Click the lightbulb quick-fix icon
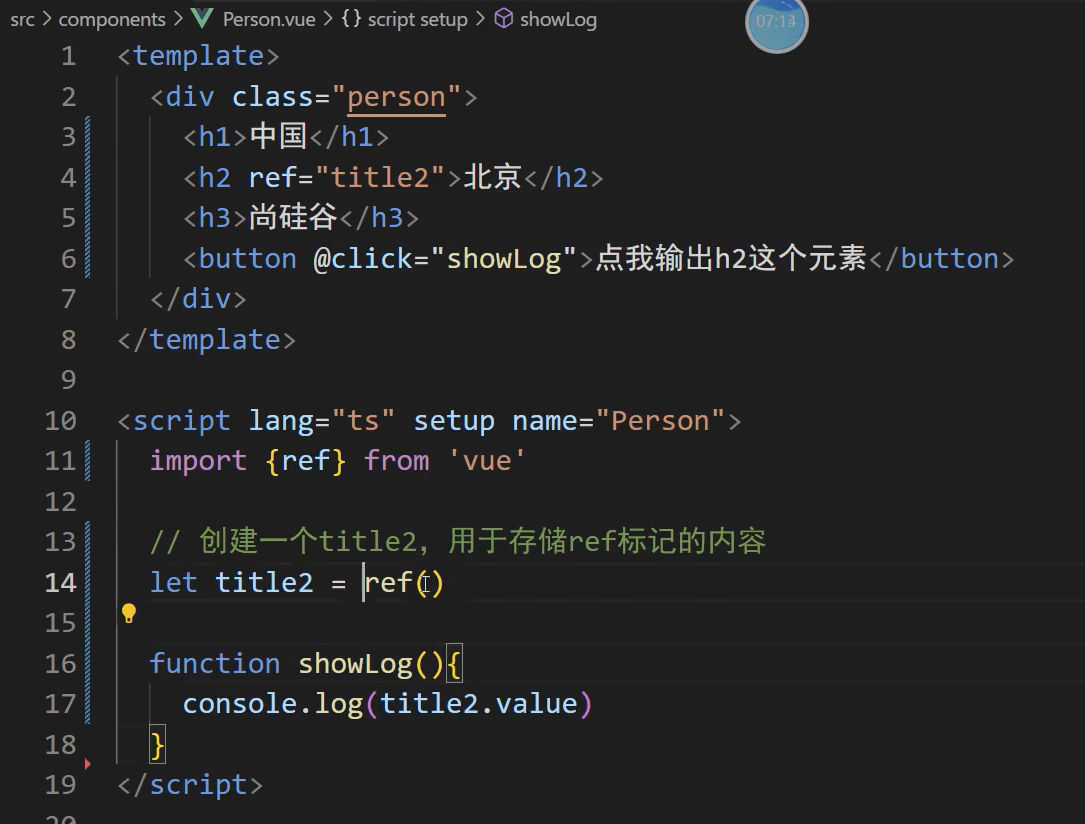The width and height of the screenshot is (1085, 824). [x=129, y=613]
